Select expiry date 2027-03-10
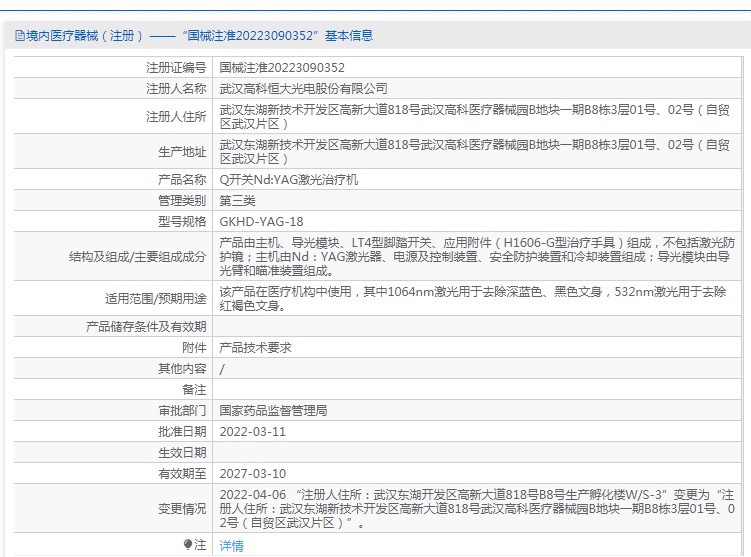The image size is (751, 557). [x=252, y=474]
